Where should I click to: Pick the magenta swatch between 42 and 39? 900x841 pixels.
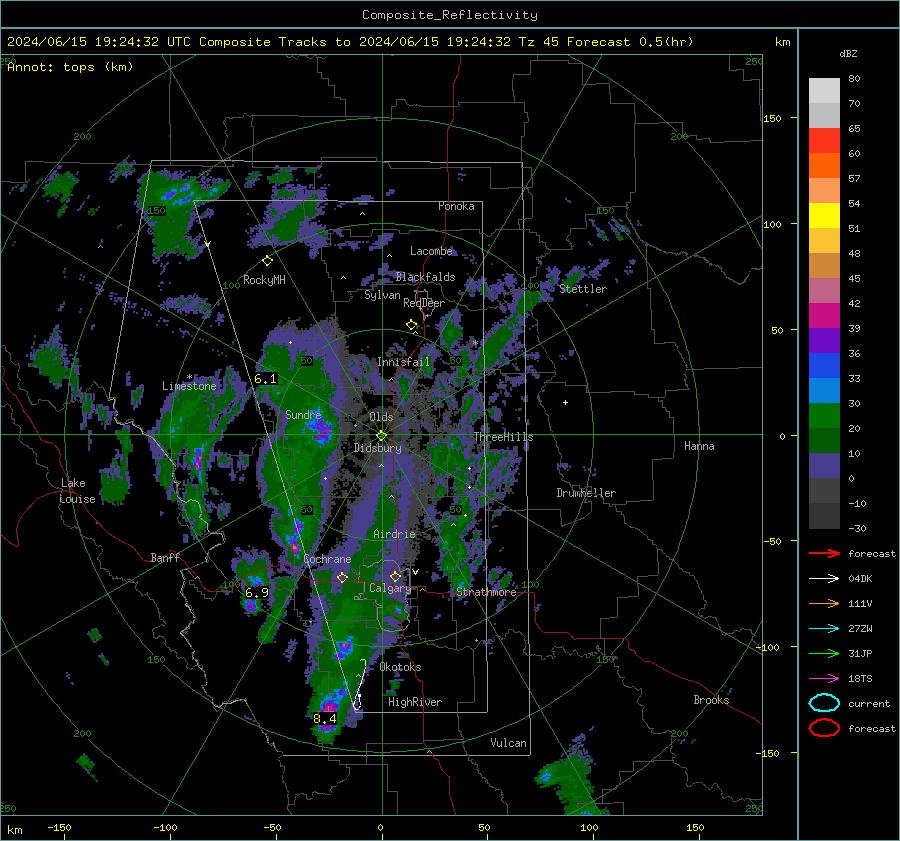[x=824, y=316]
